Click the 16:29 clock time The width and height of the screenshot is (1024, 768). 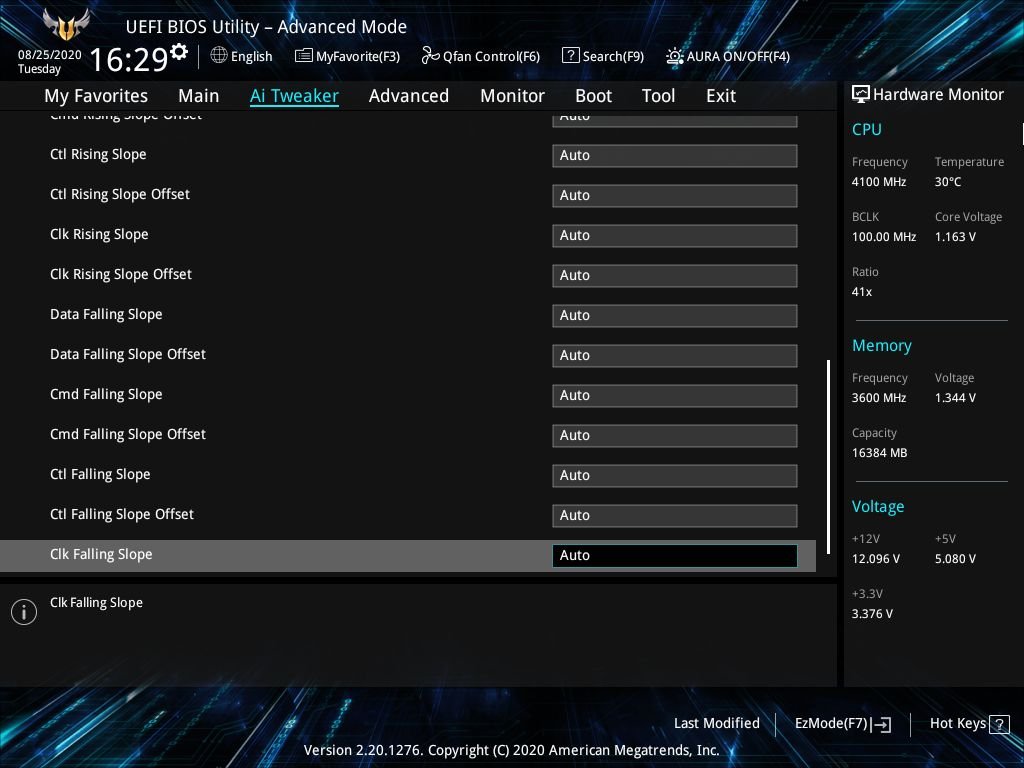[129, 59]
